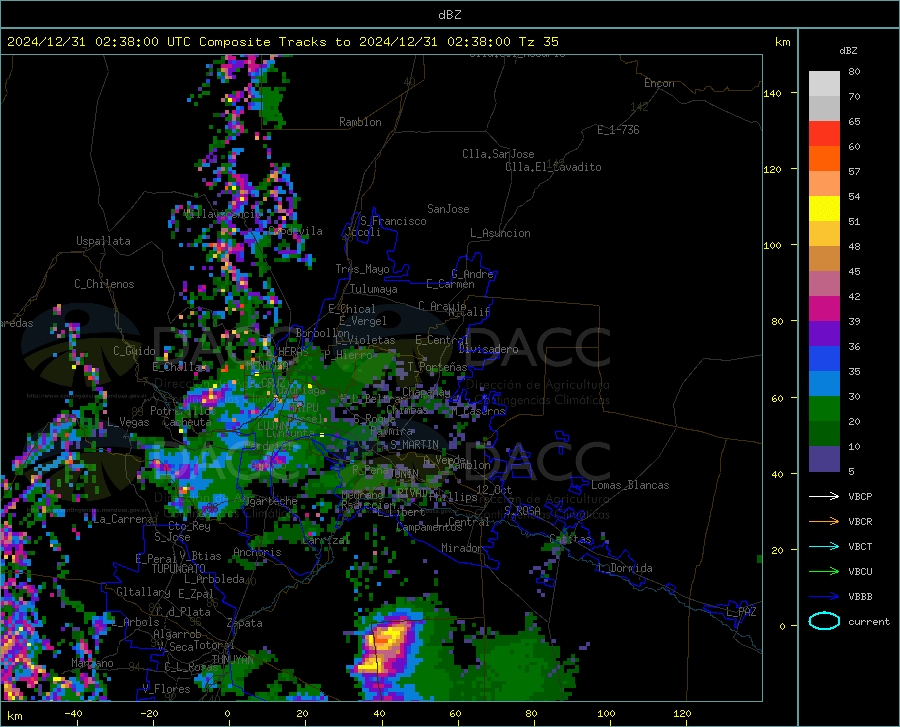Click the L_Asuncion map label
The height and width of the screenshot is (727, 900).
[x=500, y=233]
